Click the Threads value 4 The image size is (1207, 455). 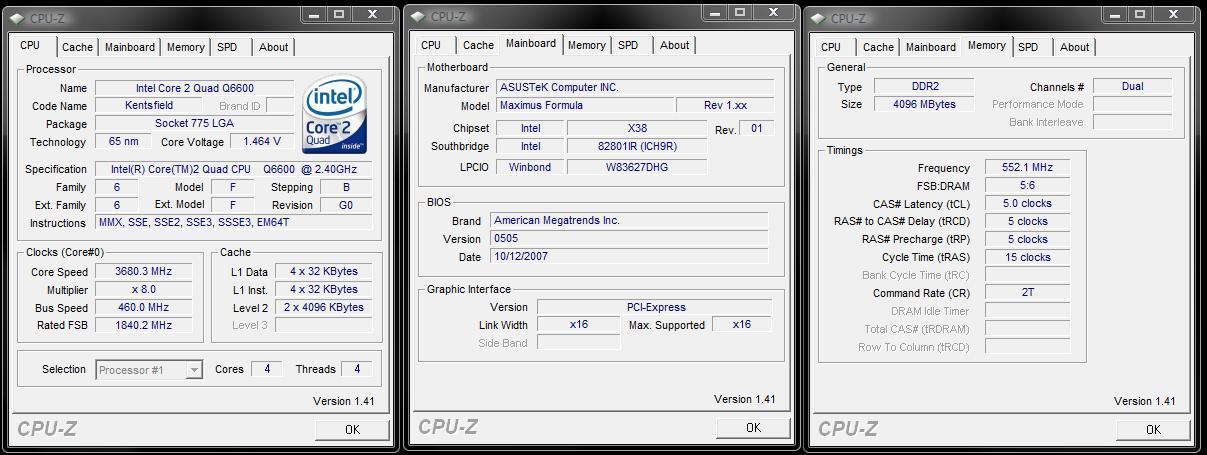[356, 369]
